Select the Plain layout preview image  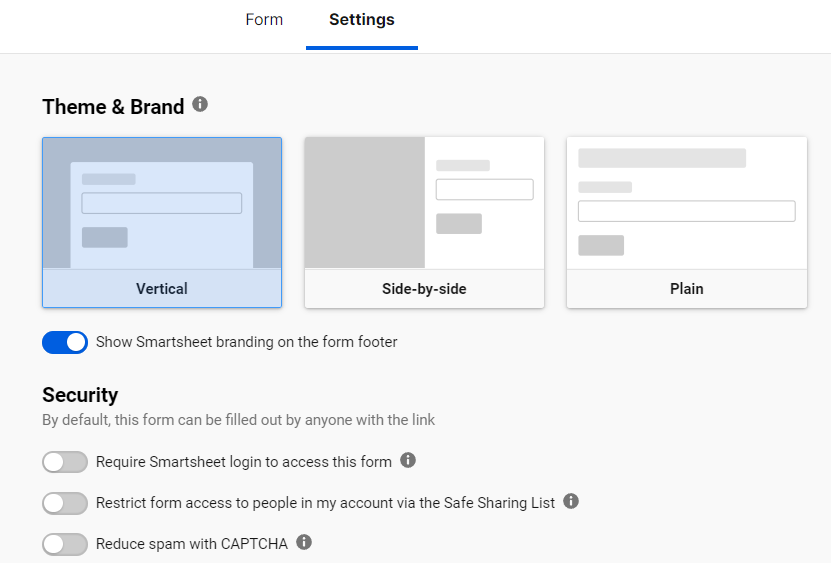pyautogui.click(x=687, y=203)
